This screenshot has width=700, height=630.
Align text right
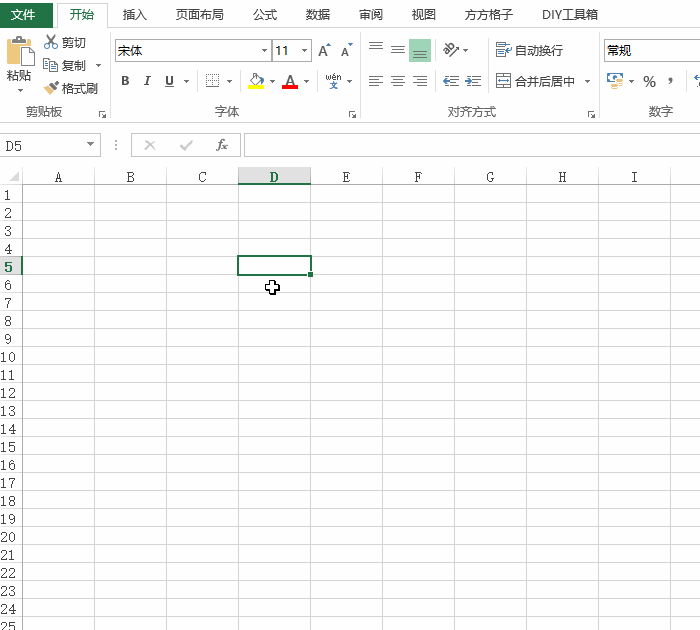(420, 81)
